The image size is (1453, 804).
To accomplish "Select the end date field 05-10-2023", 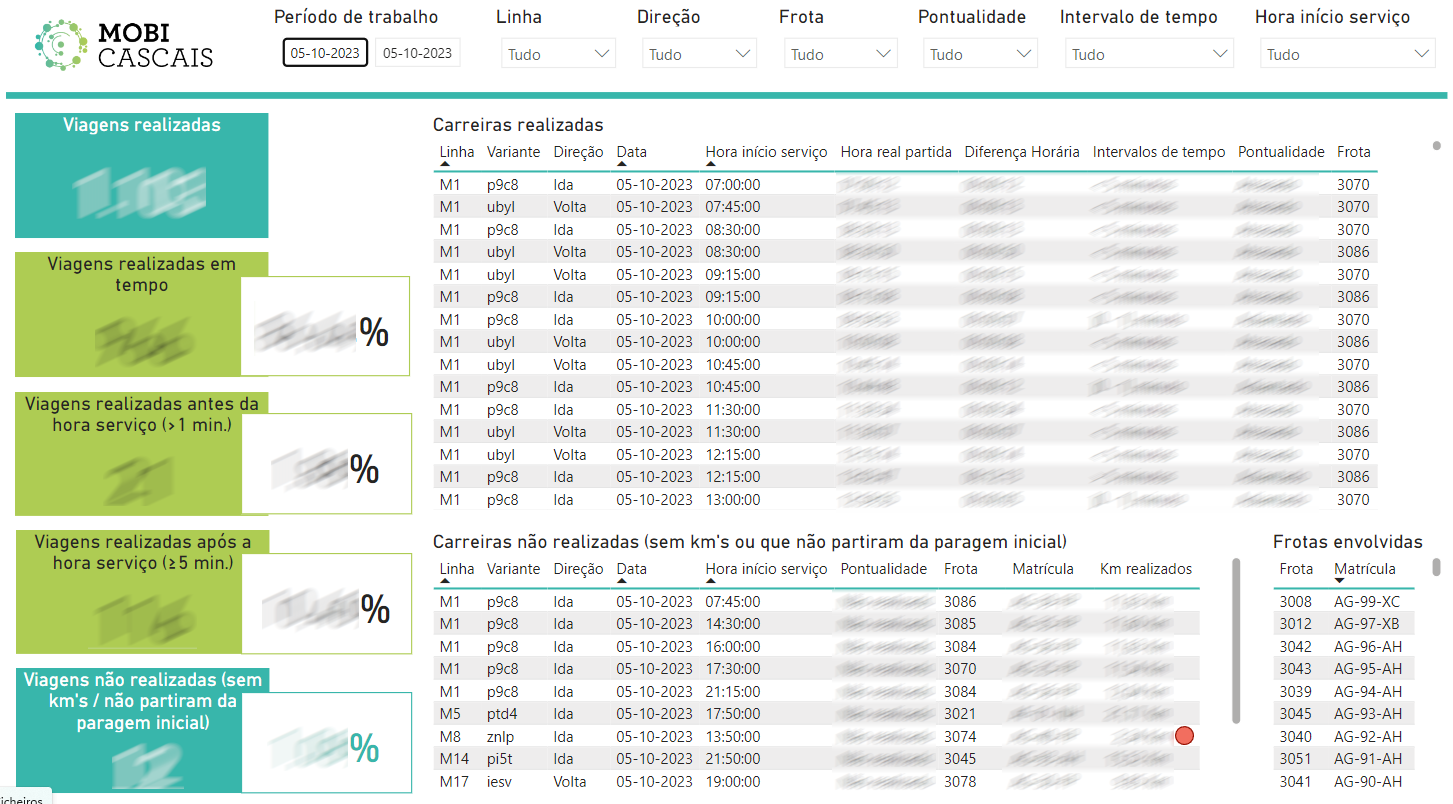I will tap(416, 52).
